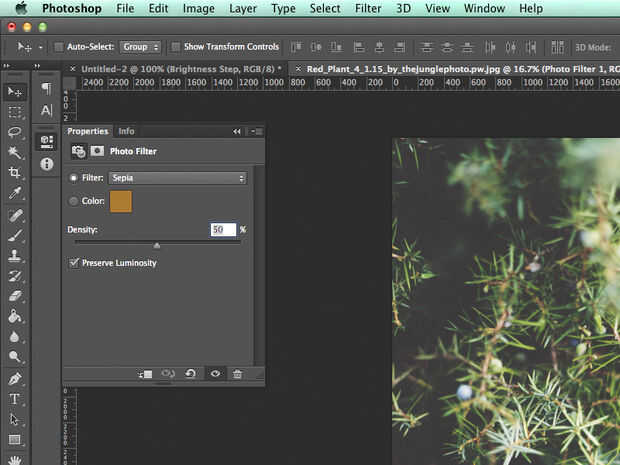Image resolution: width=620 pixels, height=465 pixels.
Task: Open the Window menu
Action: pos(484,8)
